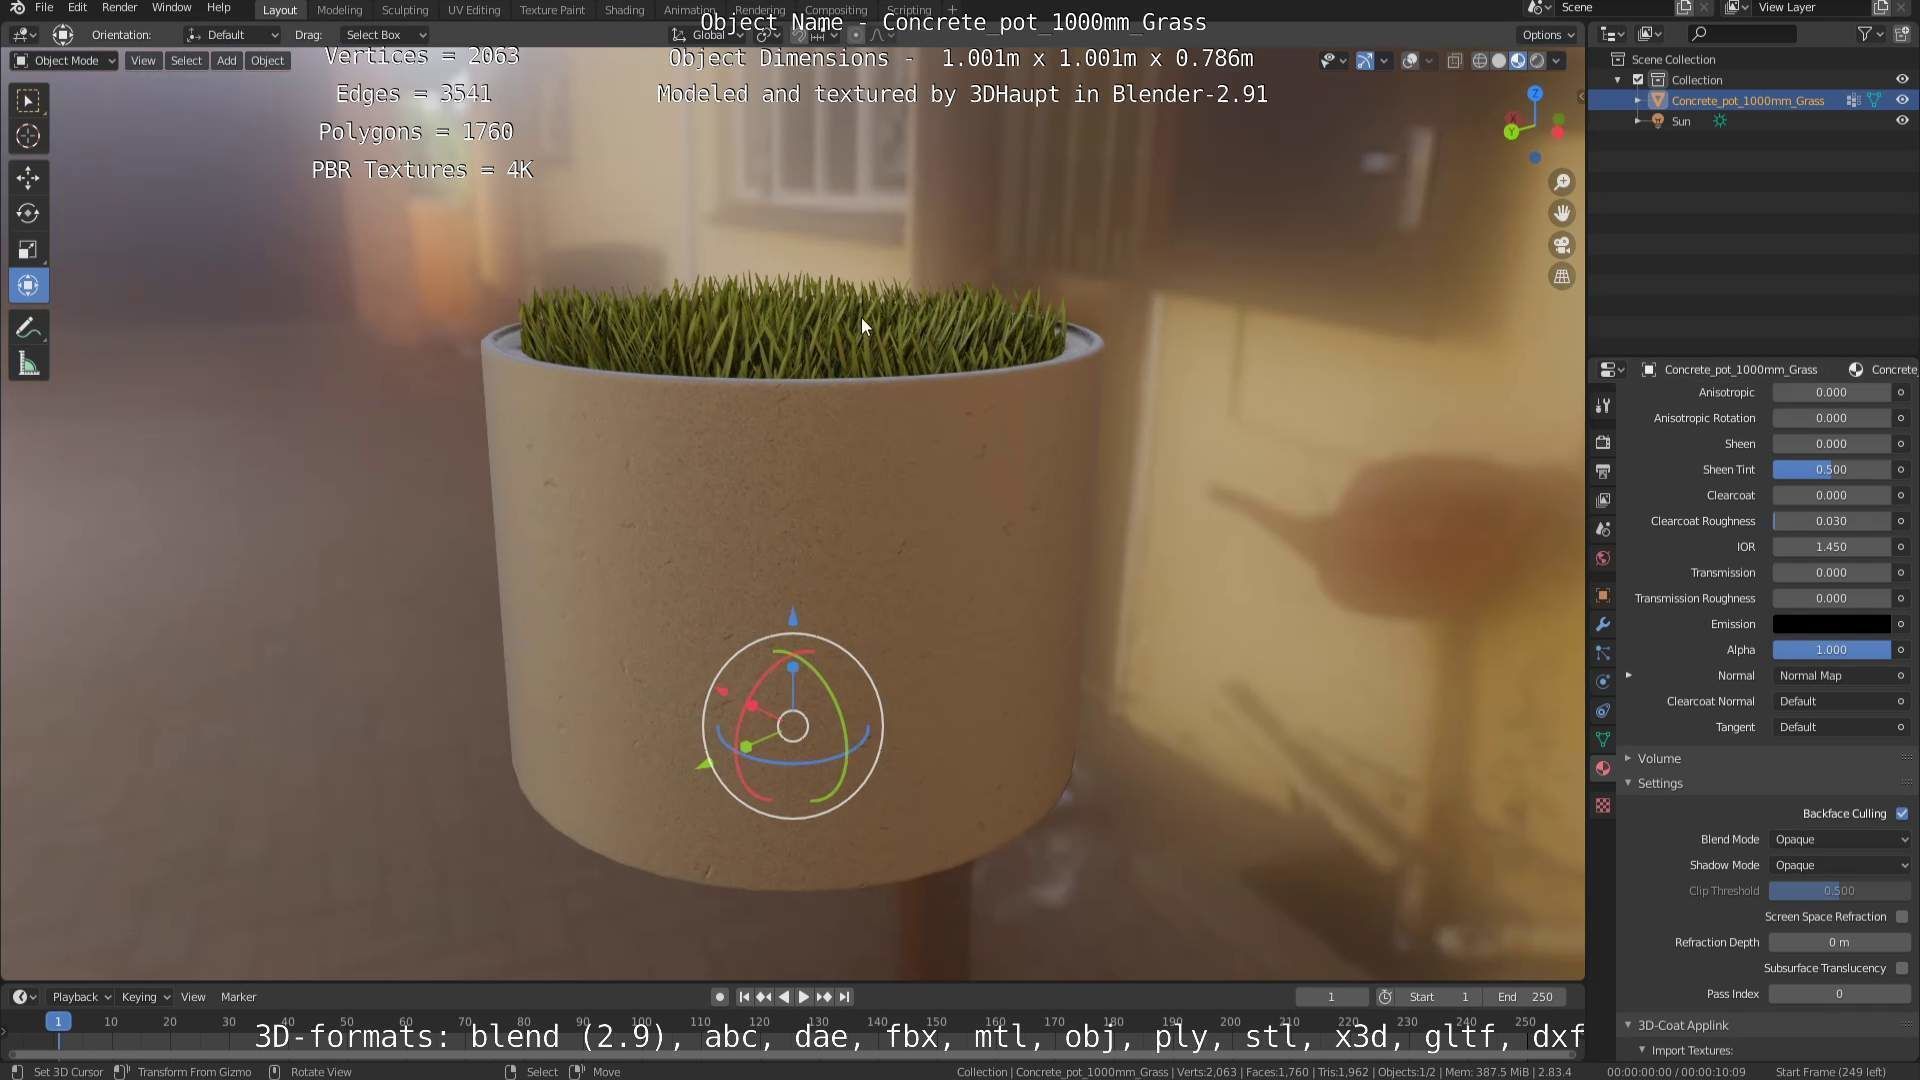Expand the Normal input row
The width and height of the screenshot is (1920, 1080).
1629,676
